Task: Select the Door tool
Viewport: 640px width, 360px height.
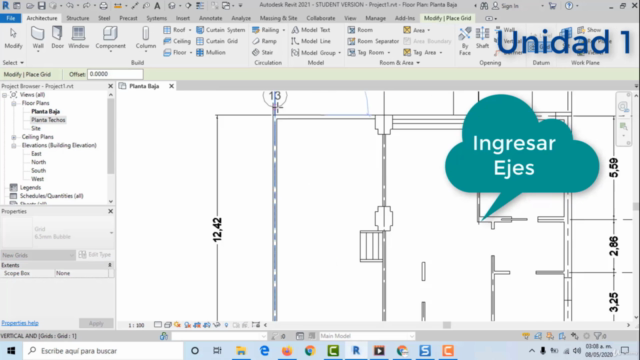Action: [57, 38]
